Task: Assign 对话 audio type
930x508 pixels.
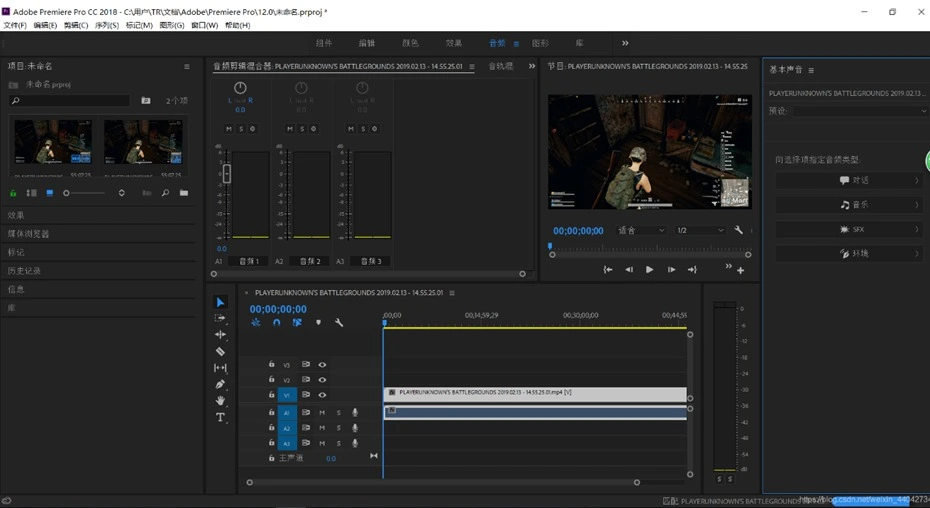Action: [849, 180]
